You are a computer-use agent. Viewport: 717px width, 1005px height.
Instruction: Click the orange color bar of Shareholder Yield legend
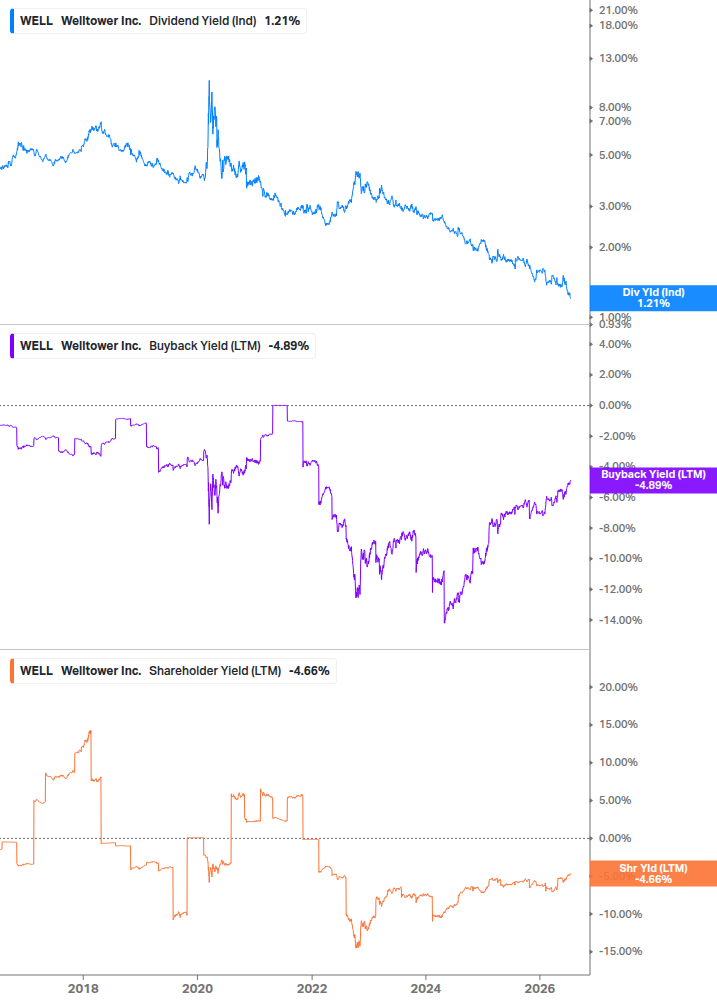[x=12, y=671]
